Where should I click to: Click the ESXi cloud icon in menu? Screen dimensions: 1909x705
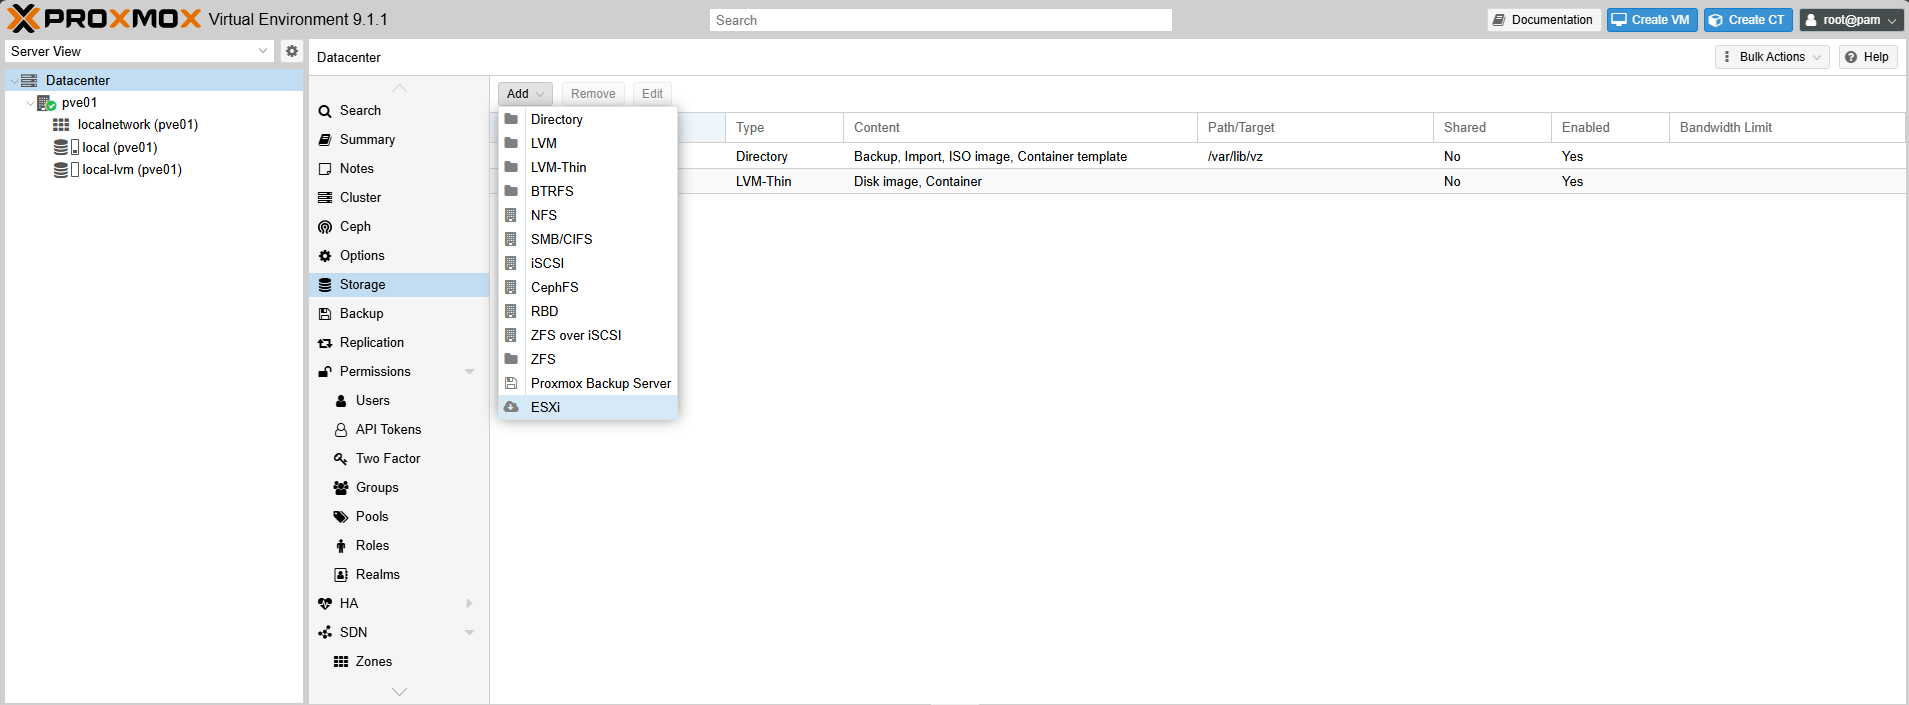click(511, 407)
